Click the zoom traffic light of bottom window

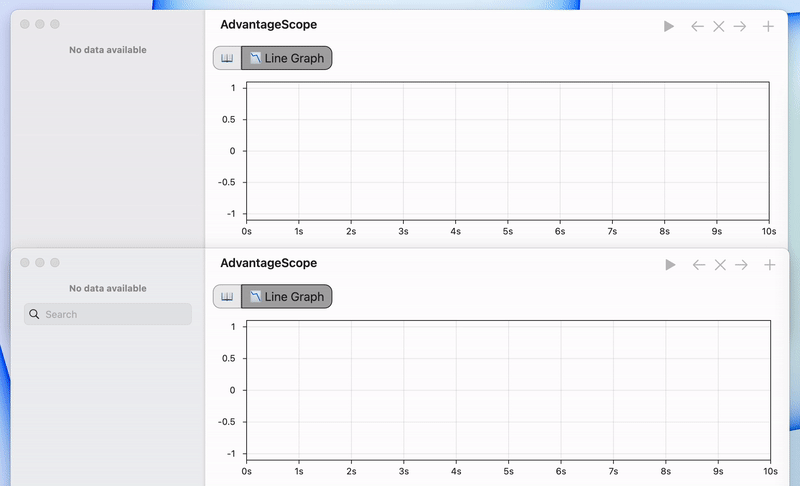click(x=55, y=263)
